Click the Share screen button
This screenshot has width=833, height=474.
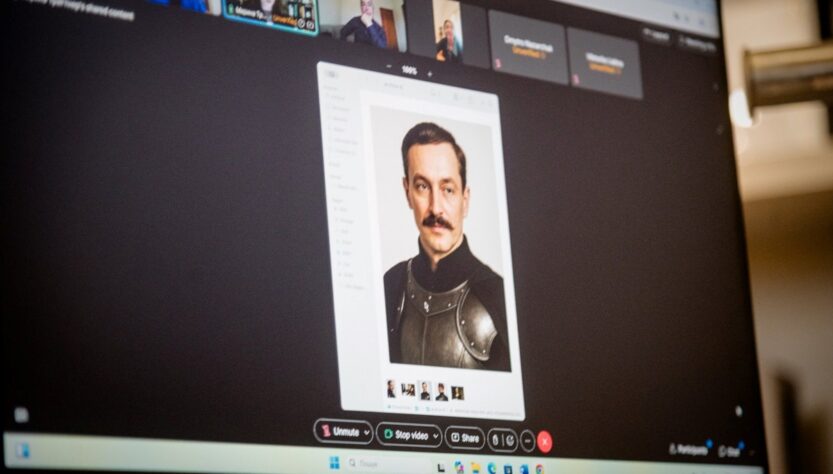pos(465,438)
